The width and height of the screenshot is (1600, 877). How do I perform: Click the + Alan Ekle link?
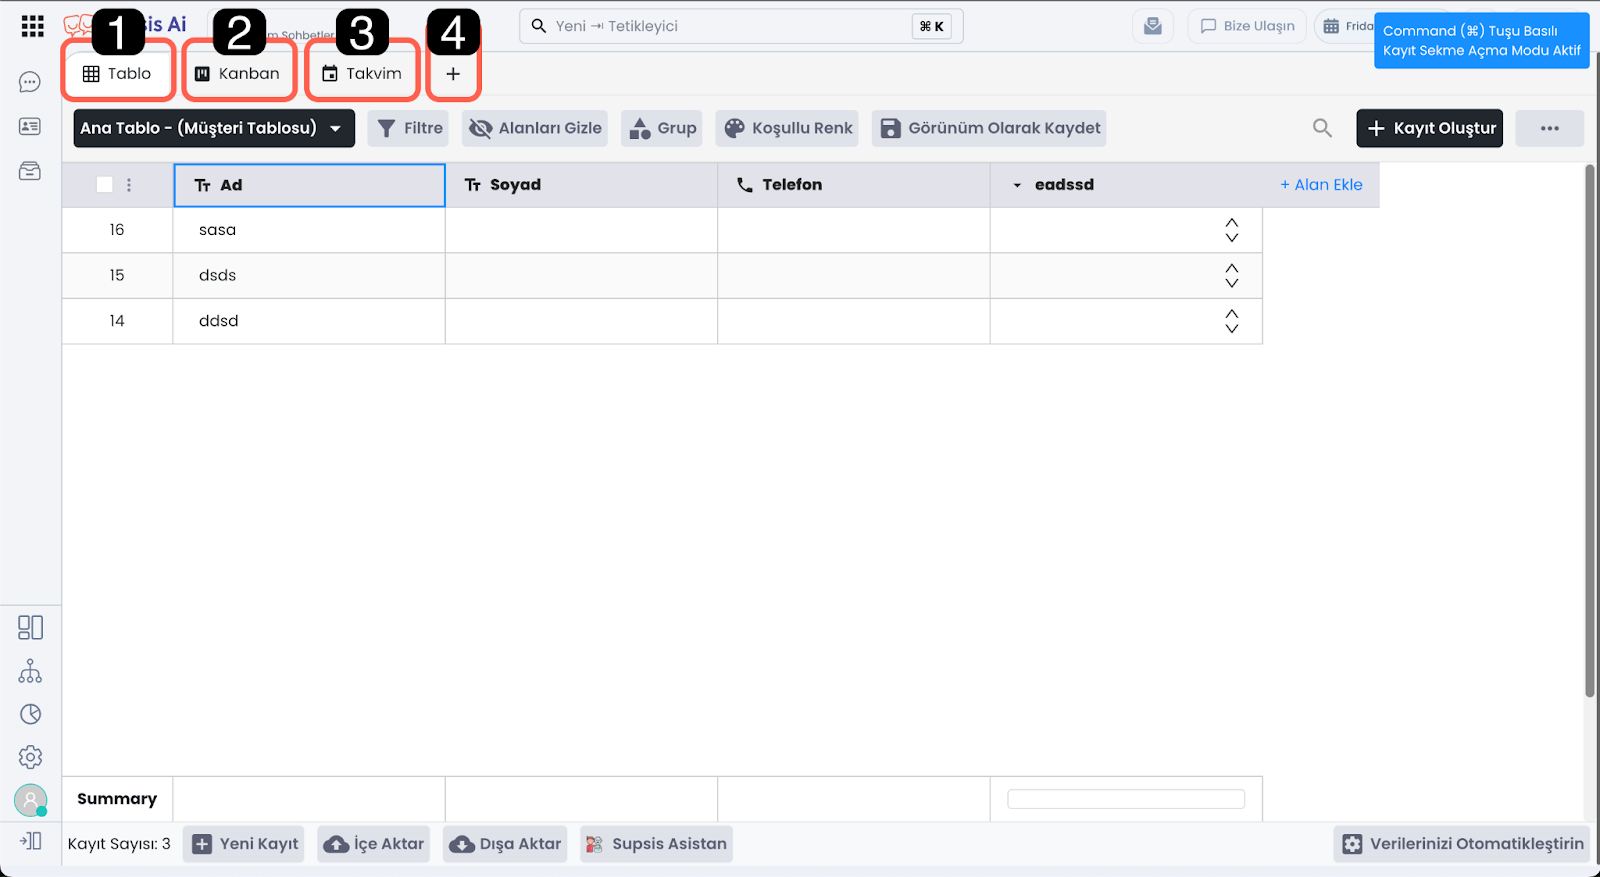pos(1321,185)
